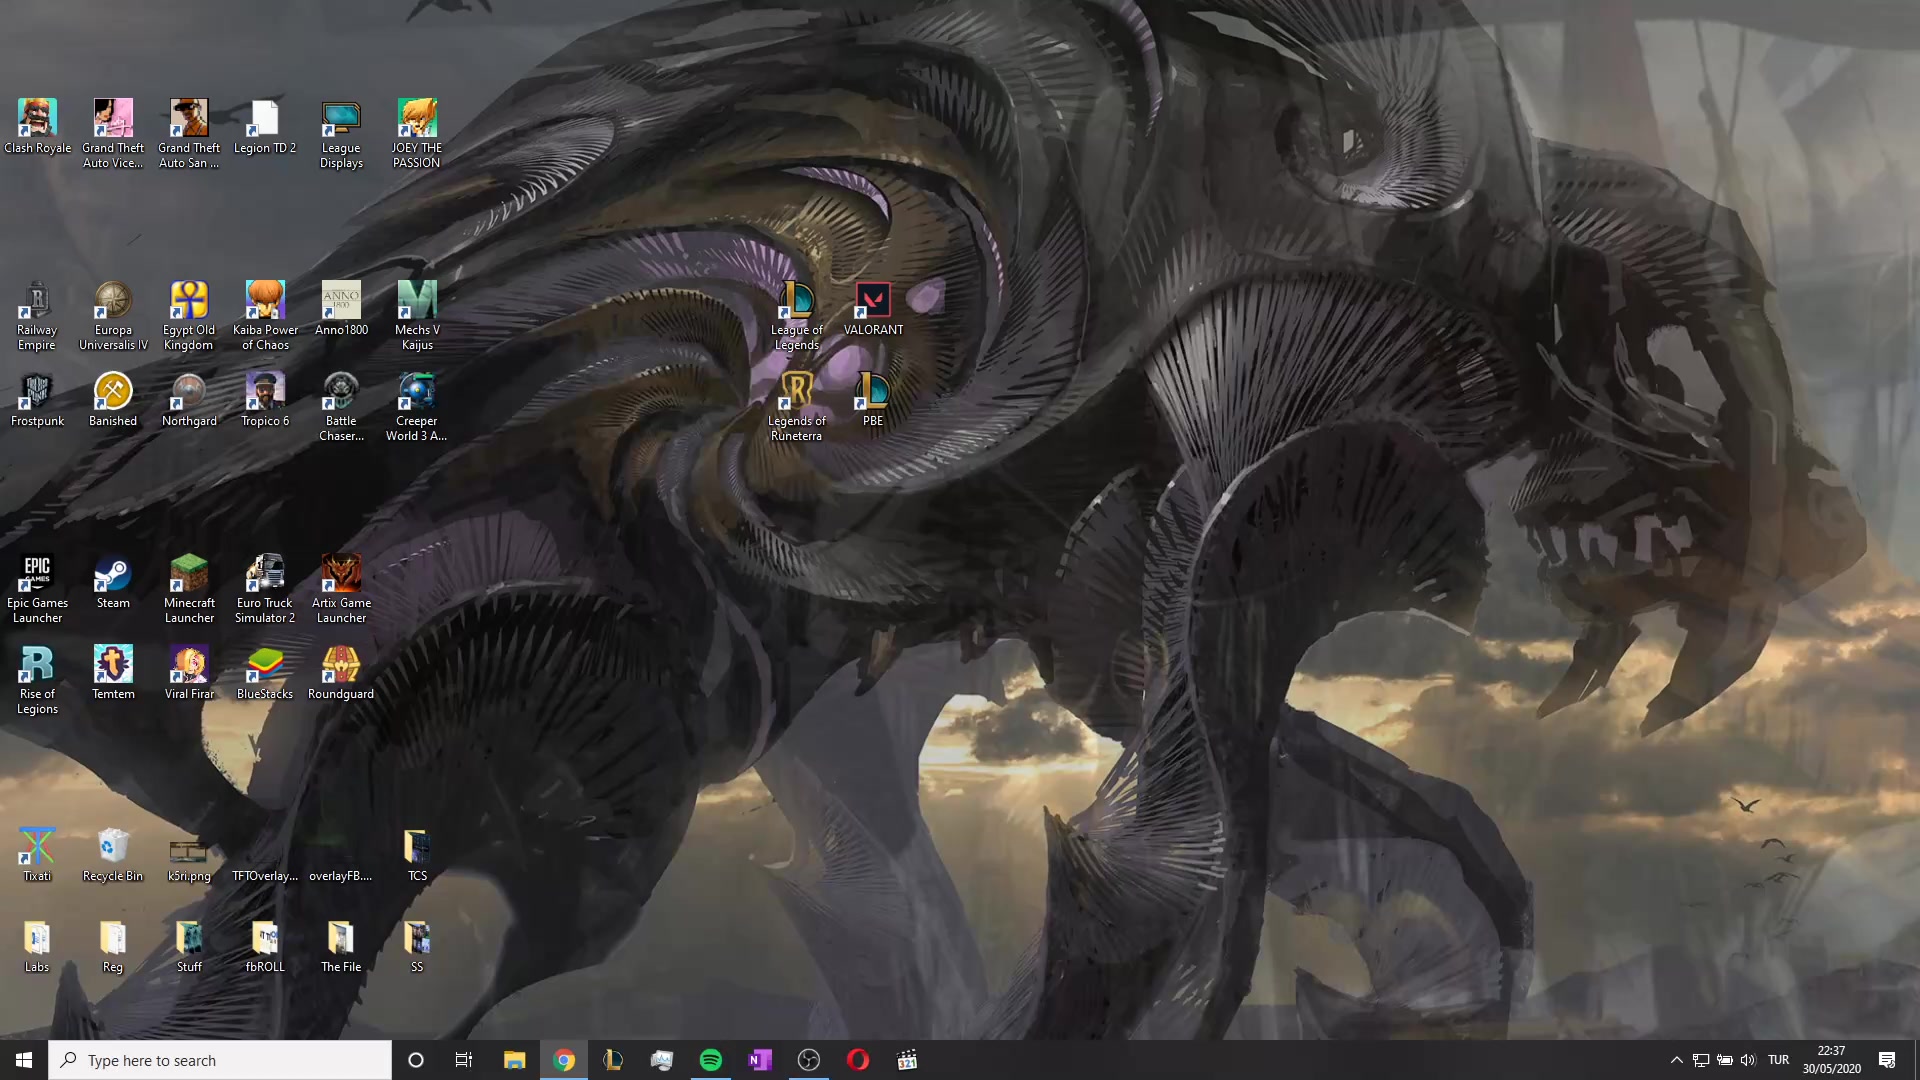The image size is (1920, 1080).
Task: Select the Minecraft Launcher icon
Action: (x=189, y=589)
